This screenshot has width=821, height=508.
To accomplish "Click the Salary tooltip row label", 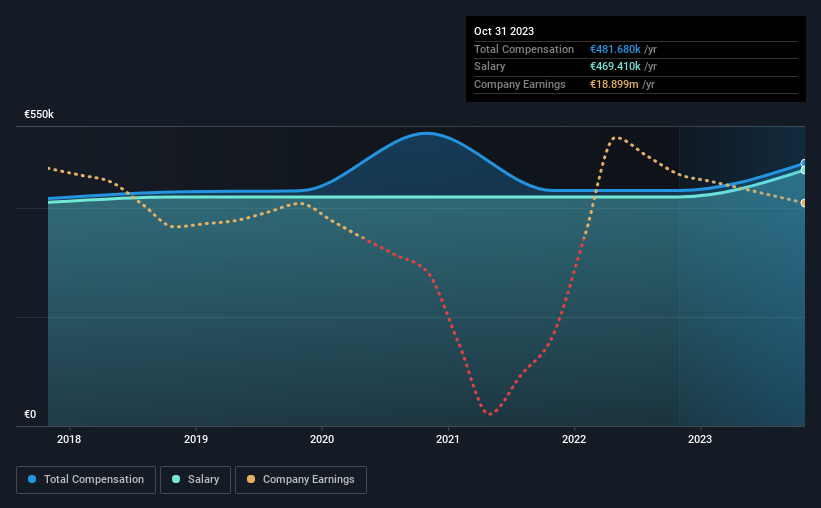I will [x=490, y=67].
